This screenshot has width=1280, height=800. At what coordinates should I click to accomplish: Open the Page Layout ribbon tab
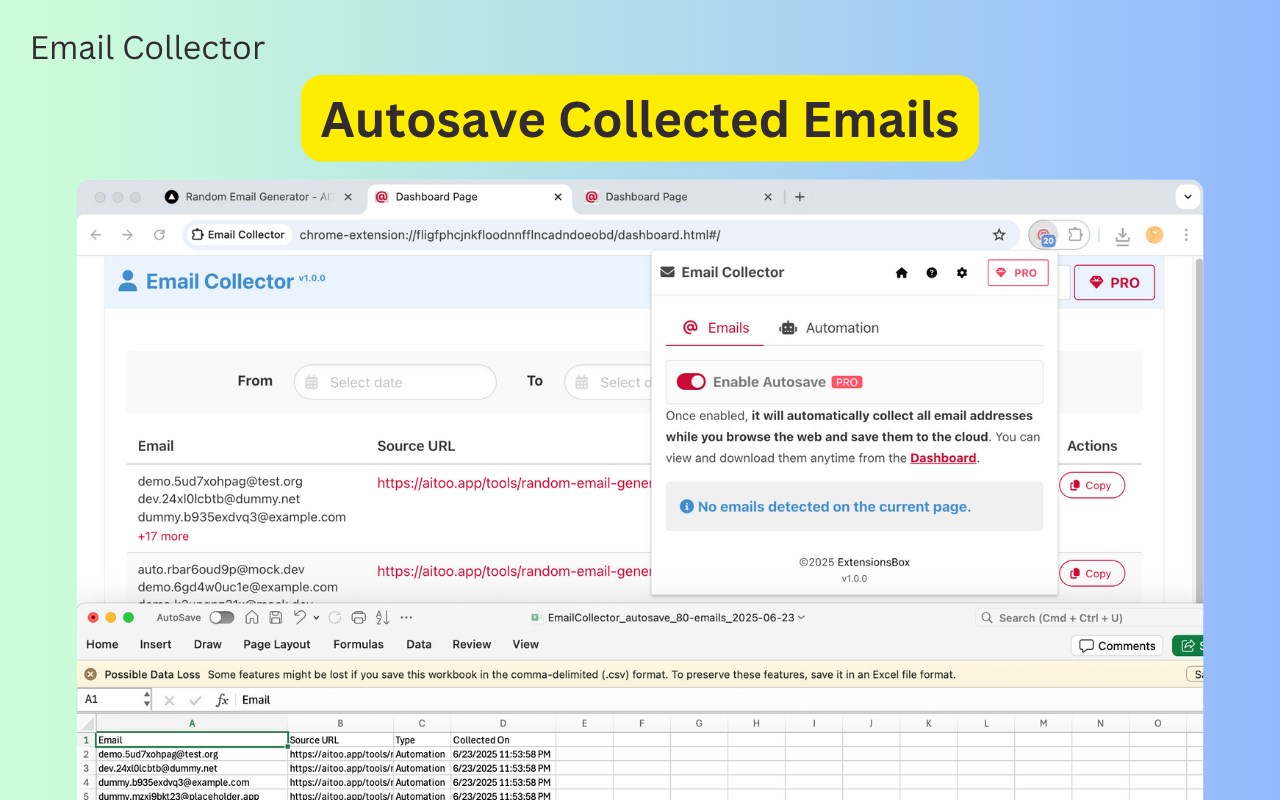277,645
